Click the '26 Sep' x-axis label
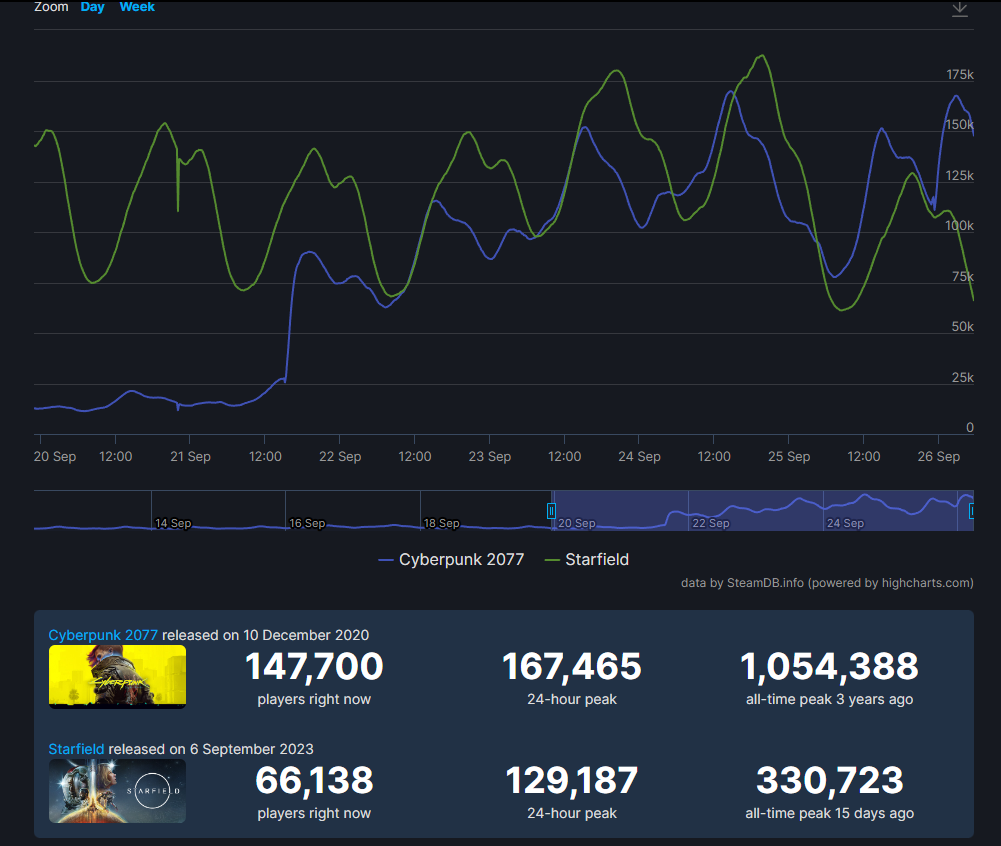Viewport: 1001px width, 846px height. click(x=938, y=457)
